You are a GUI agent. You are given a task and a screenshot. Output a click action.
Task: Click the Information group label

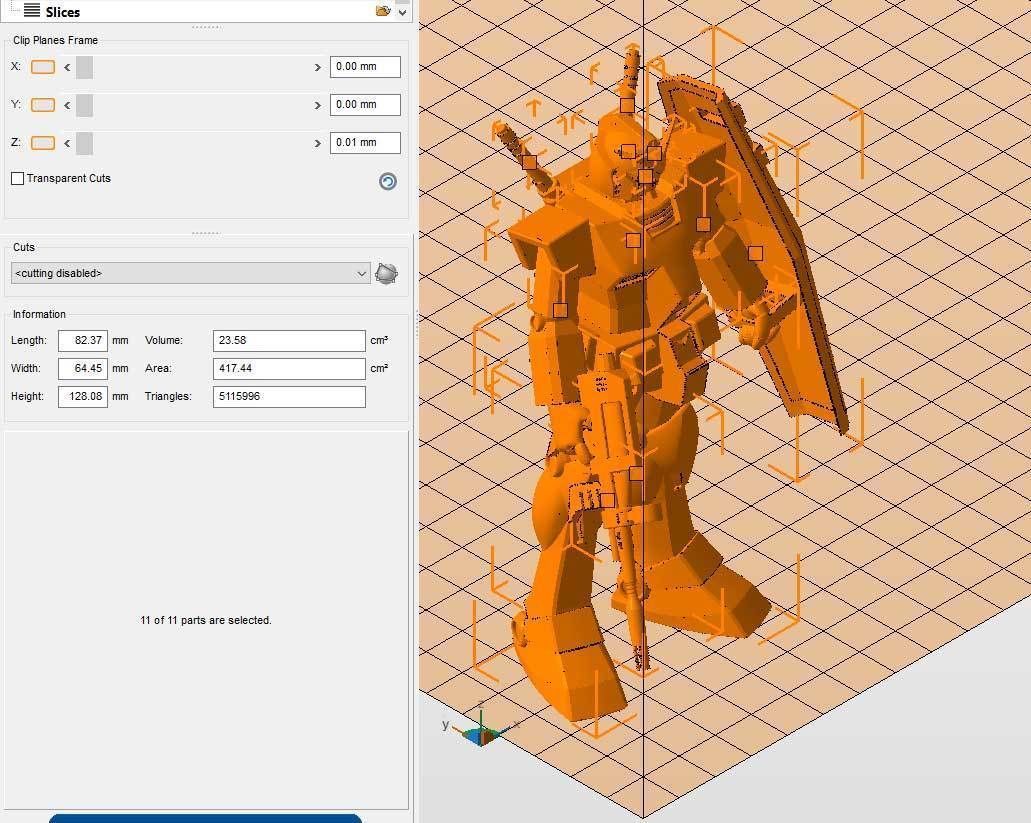pyautogui.click(x=39, y=314)
